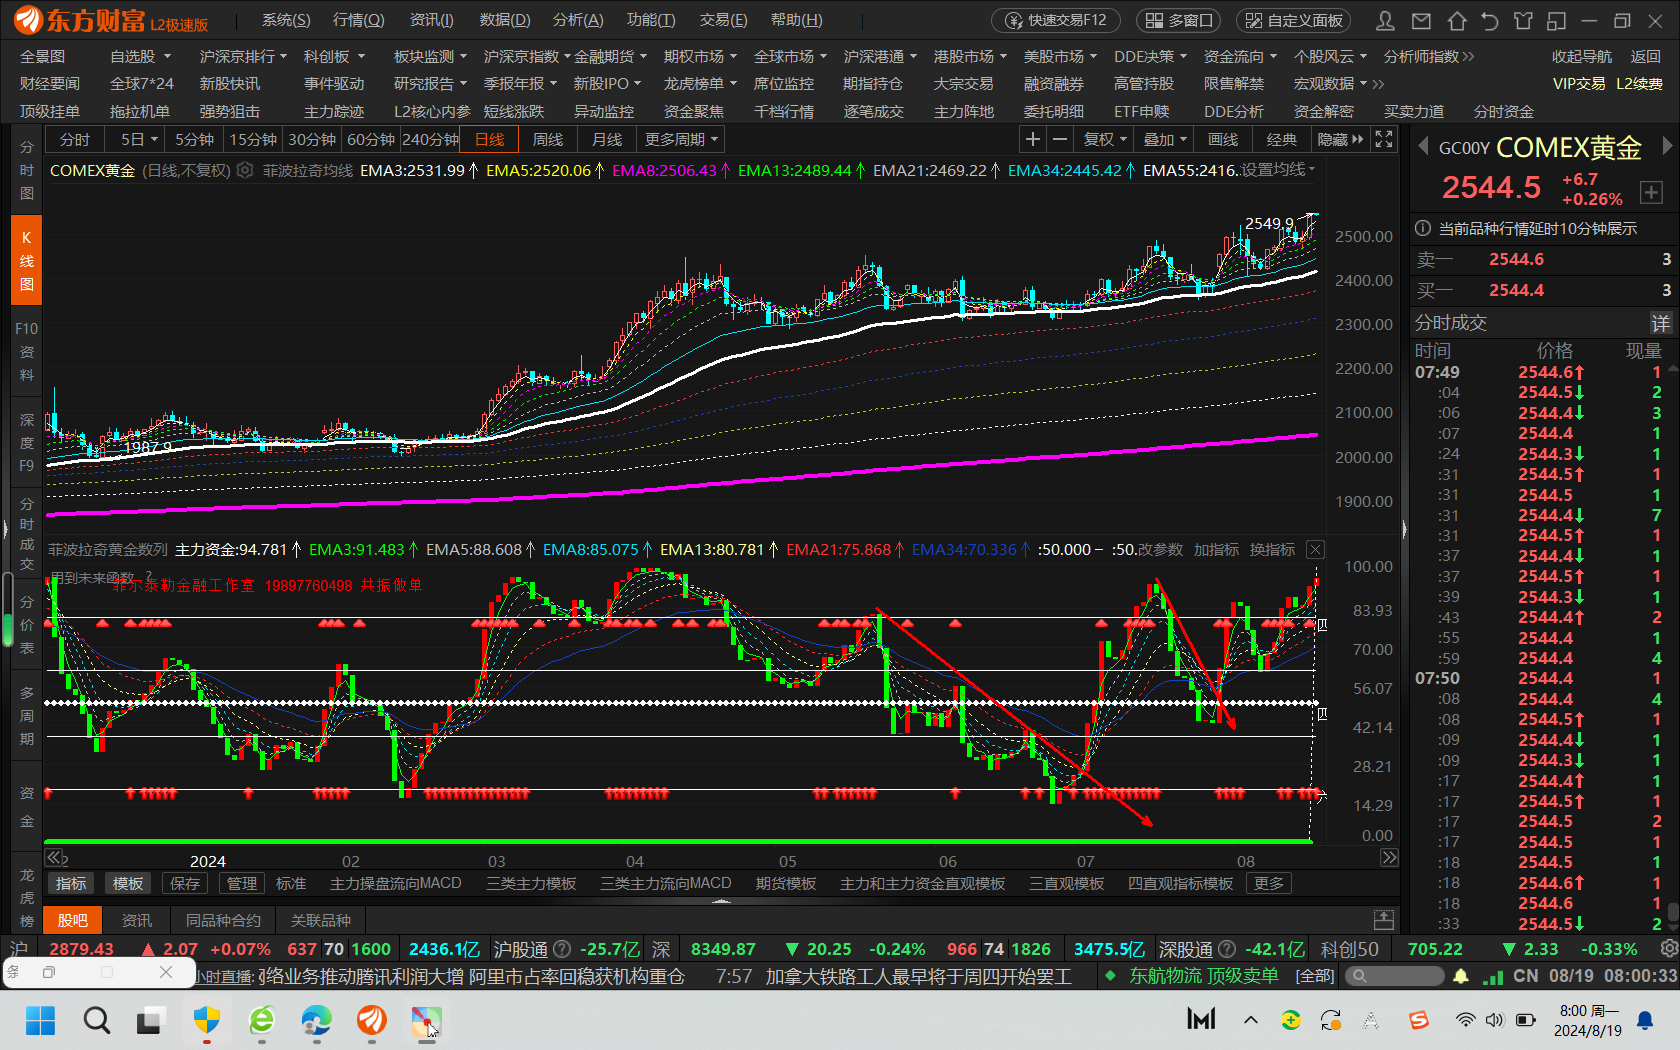Viewport: 1680px width, 1050px height.
Task: Open Windows taskbar search icon
Action: (x=97, y=1020)
